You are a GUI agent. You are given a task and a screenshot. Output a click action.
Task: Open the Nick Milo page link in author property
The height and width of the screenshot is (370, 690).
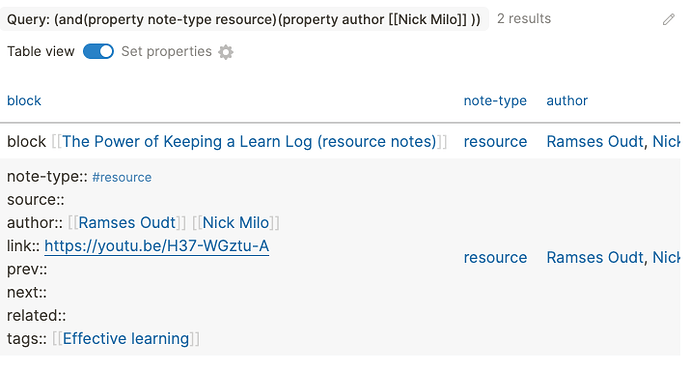coord(235,223)
